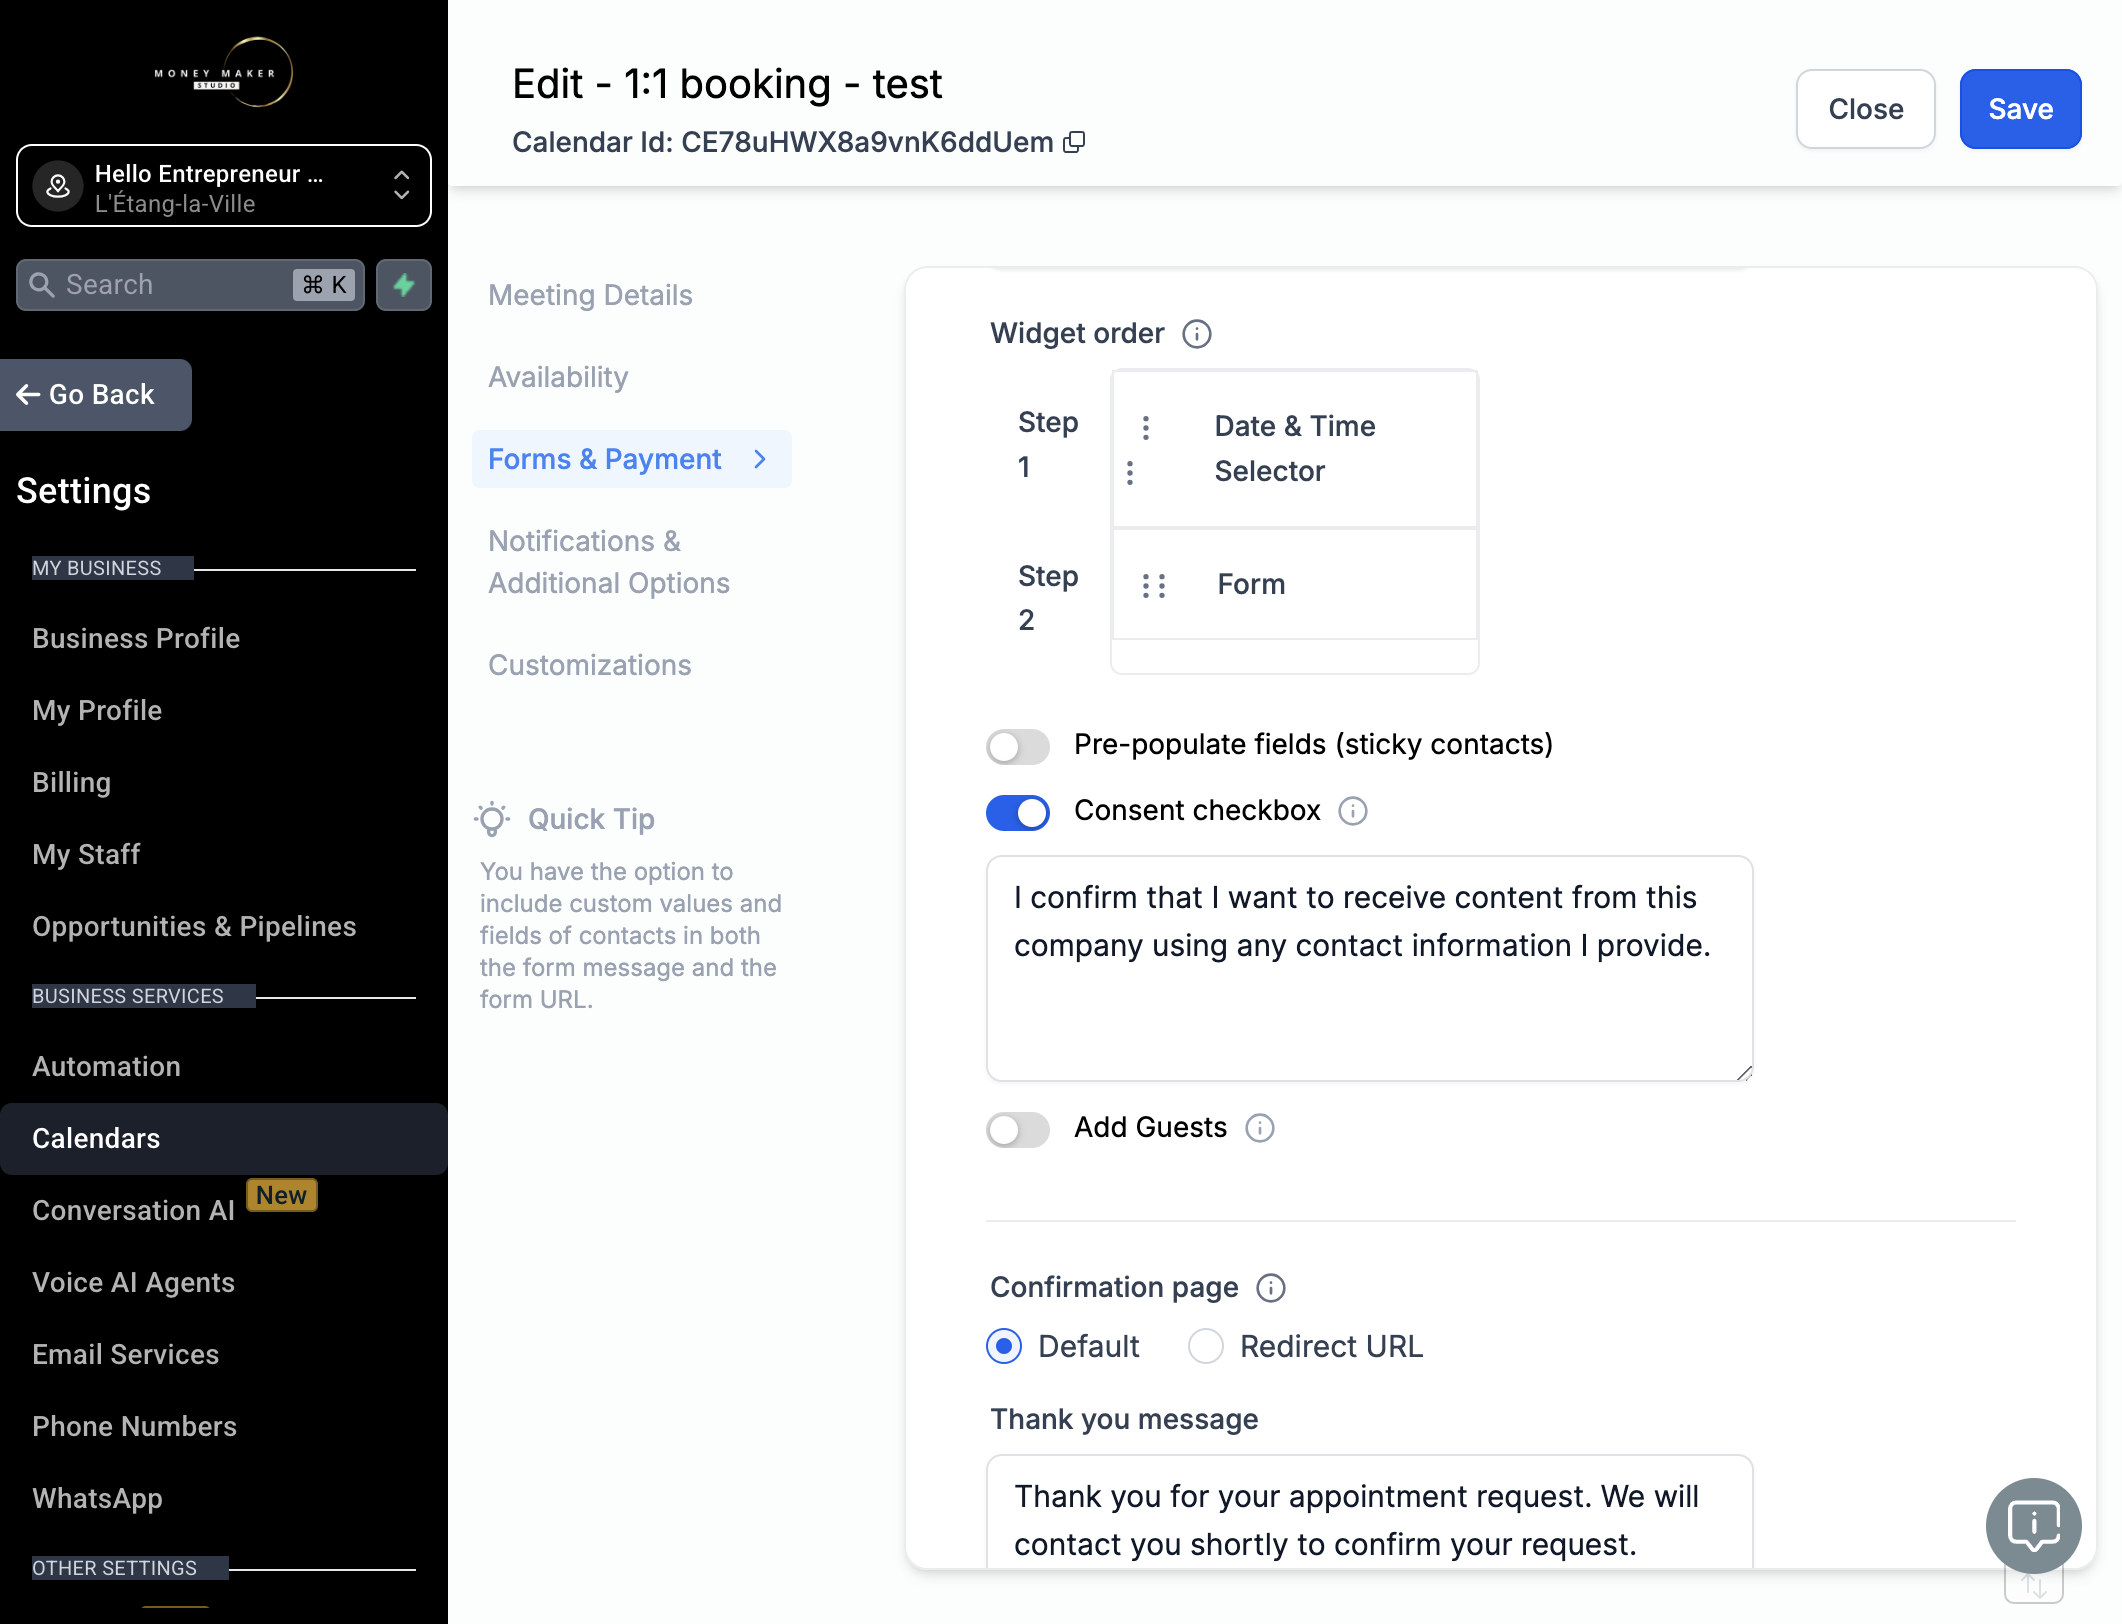Click the Money Maker Studio logo
2122x1624 pixels.
point(224,72)
